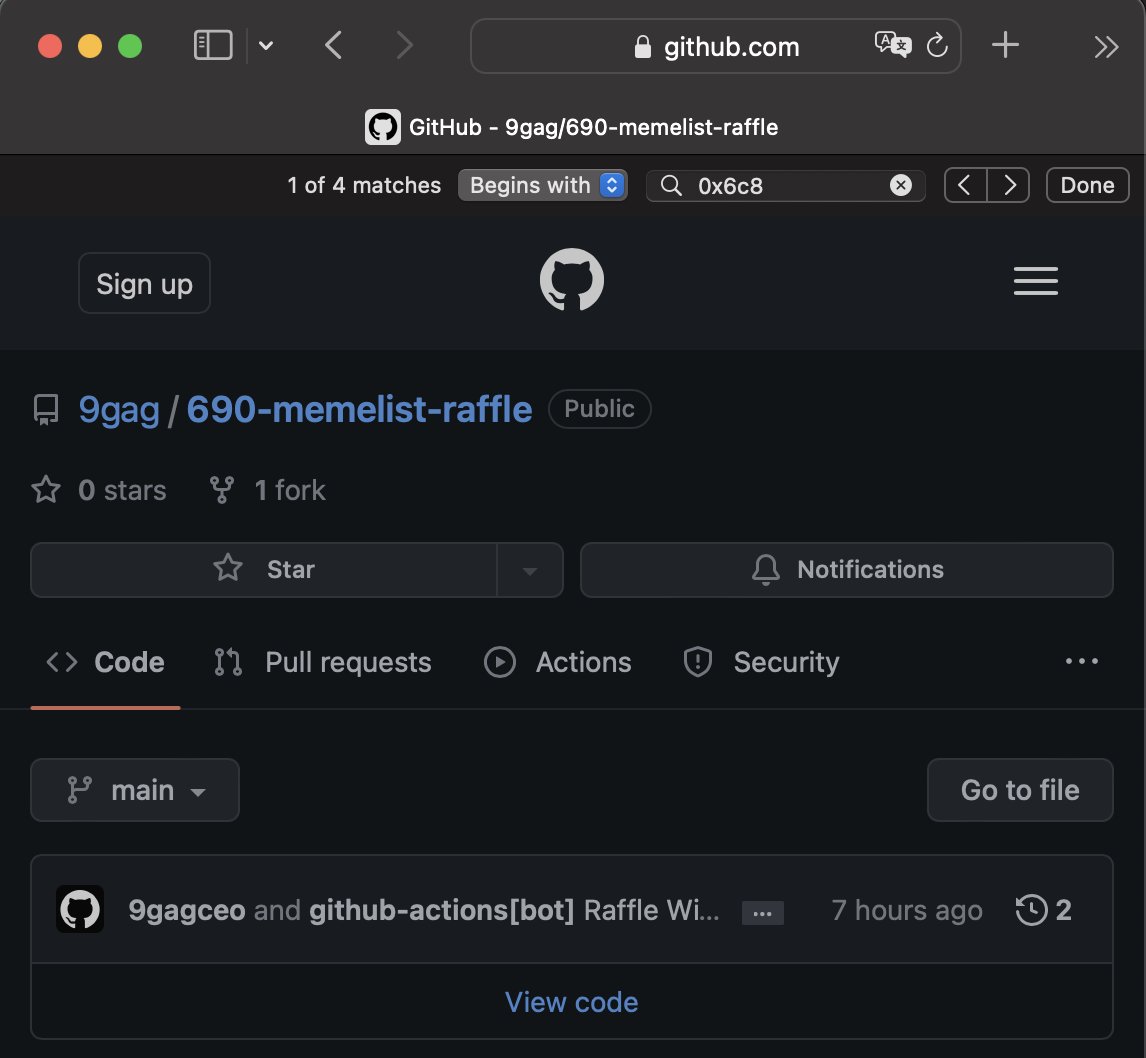
Task: Open the Notifications button
Action: 846,570
